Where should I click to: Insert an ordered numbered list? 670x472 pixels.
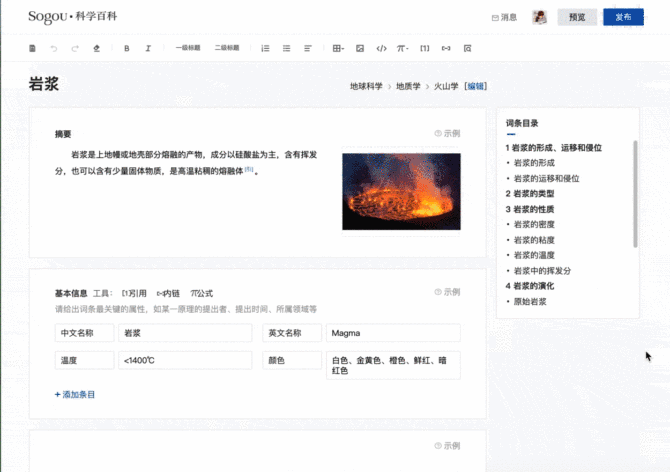click(265, 48)
